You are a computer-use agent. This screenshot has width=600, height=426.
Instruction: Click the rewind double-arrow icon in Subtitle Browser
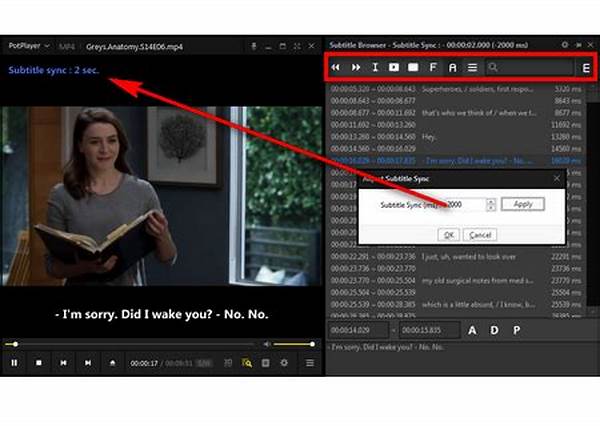pyautogui.click(x=336, y=67)
